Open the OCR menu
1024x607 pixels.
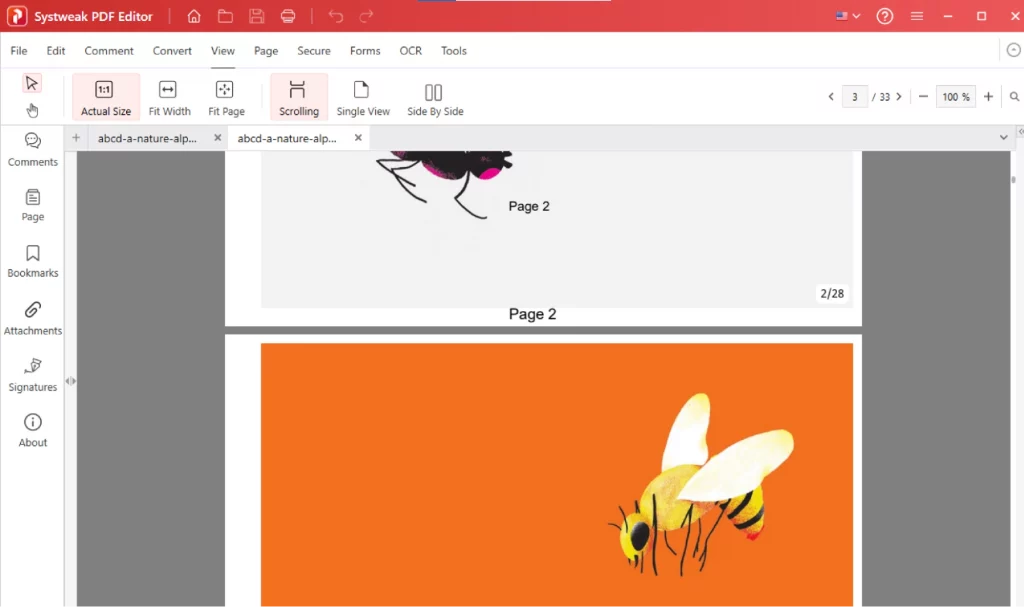[410, 51]
